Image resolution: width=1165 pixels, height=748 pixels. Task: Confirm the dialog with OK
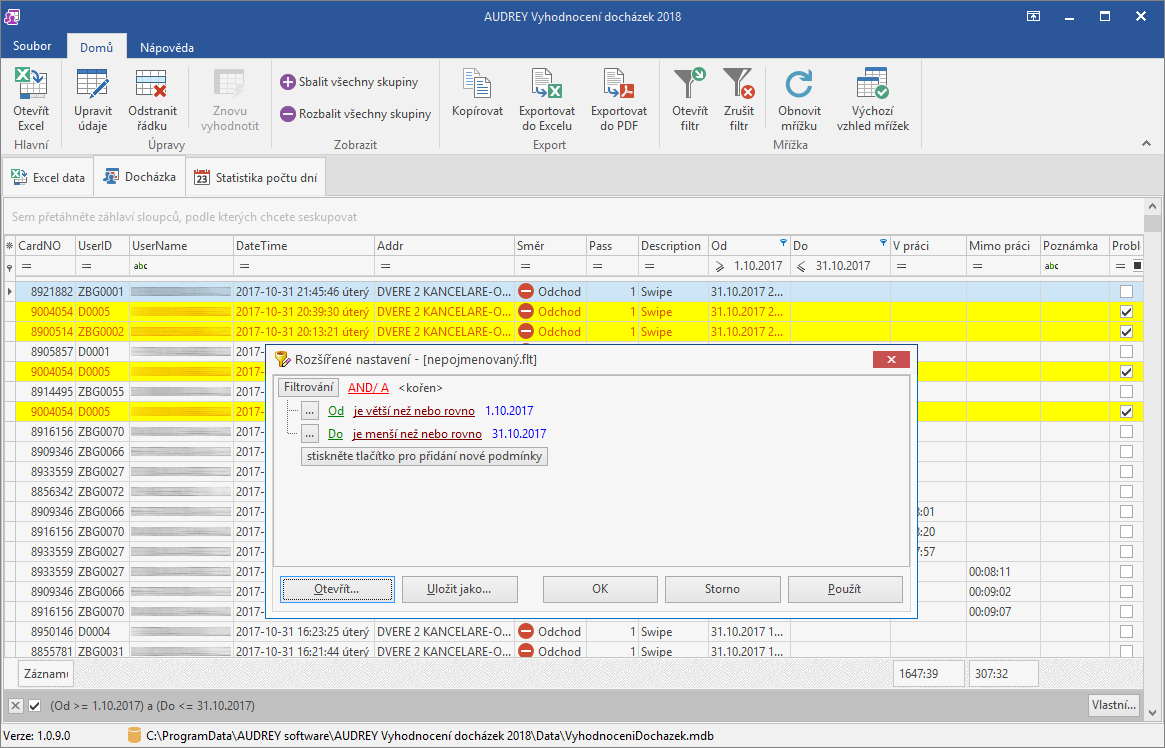(x=600, y=589)
